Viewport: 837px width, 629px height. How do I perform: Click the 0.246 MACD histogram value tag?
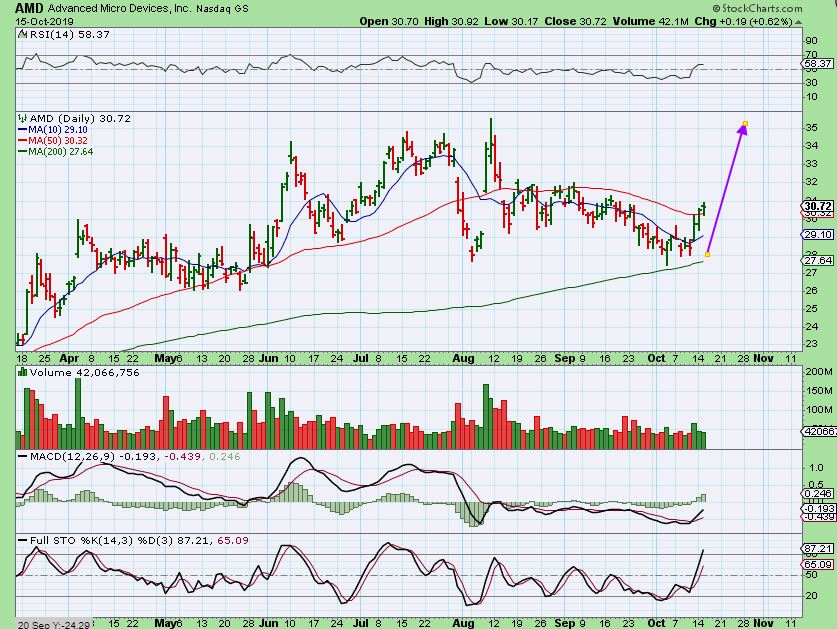pos(817,493)
